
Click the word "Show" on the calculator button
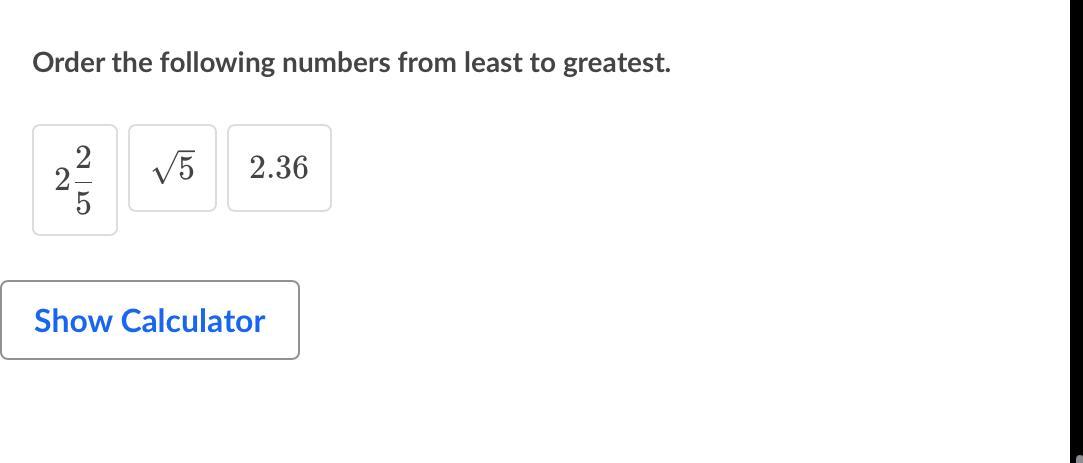pos(73,321)
